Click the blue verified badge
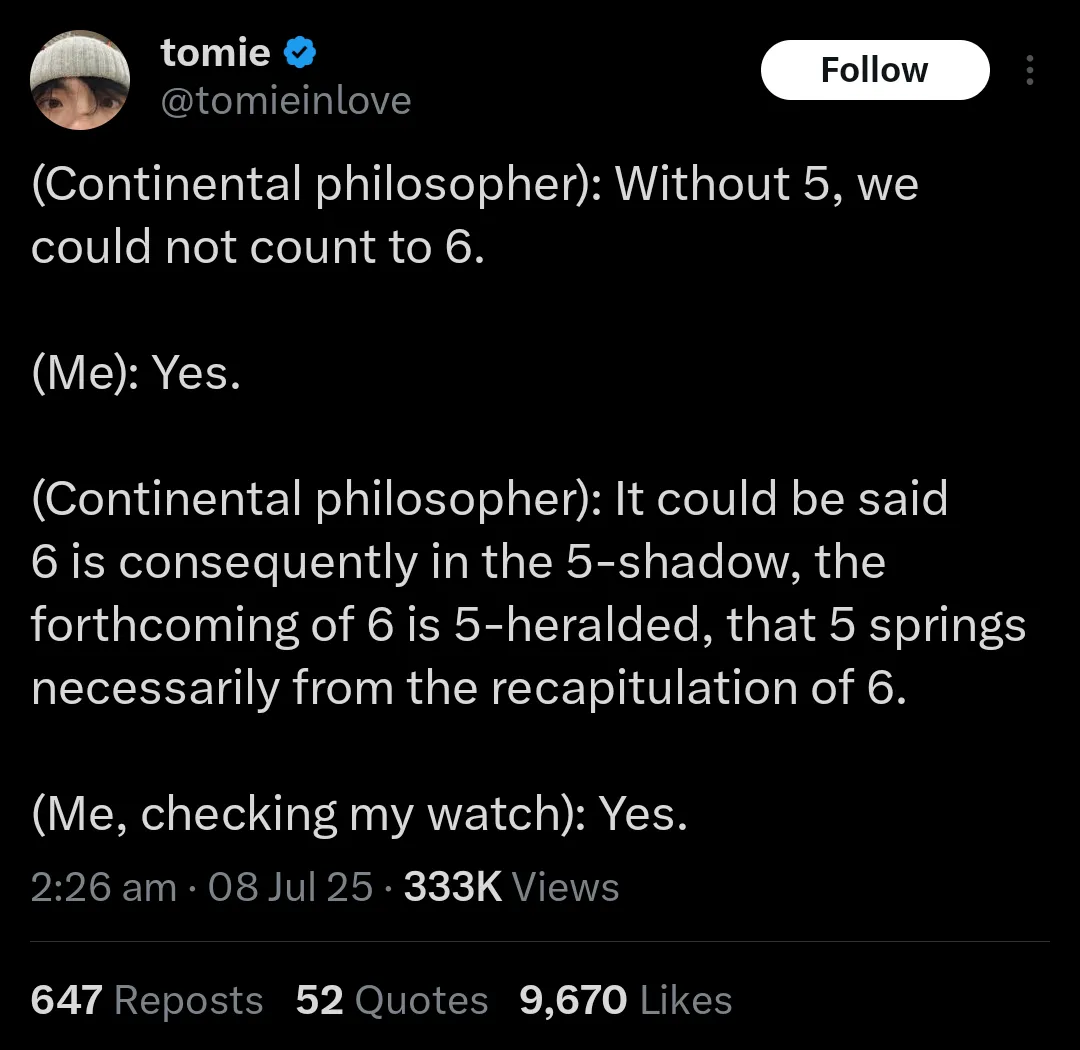This screenshot has height=1050, width=1080. [x=300, y=52]
